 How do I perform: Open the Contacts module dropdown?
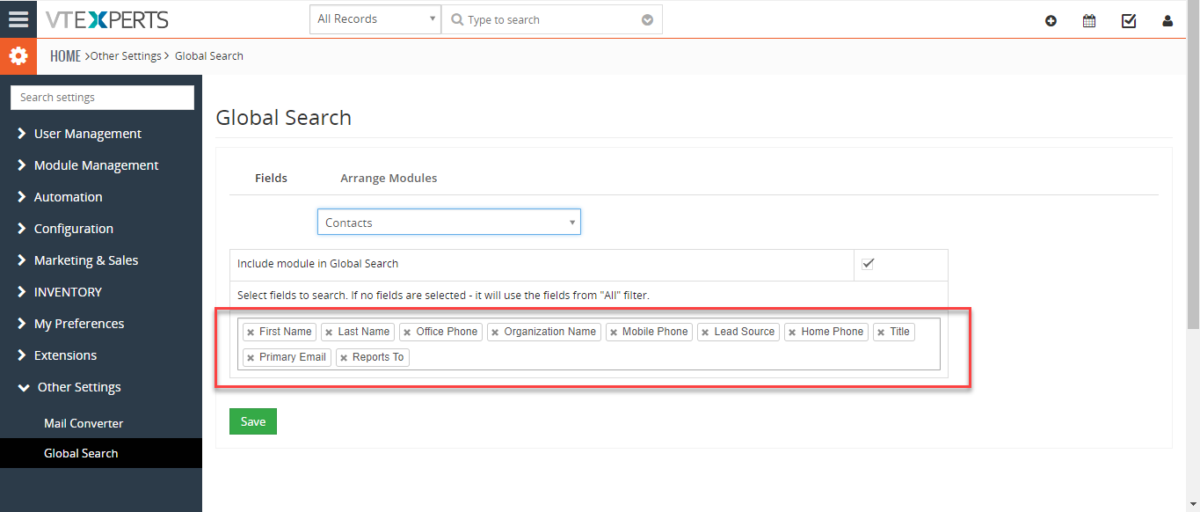449,222
